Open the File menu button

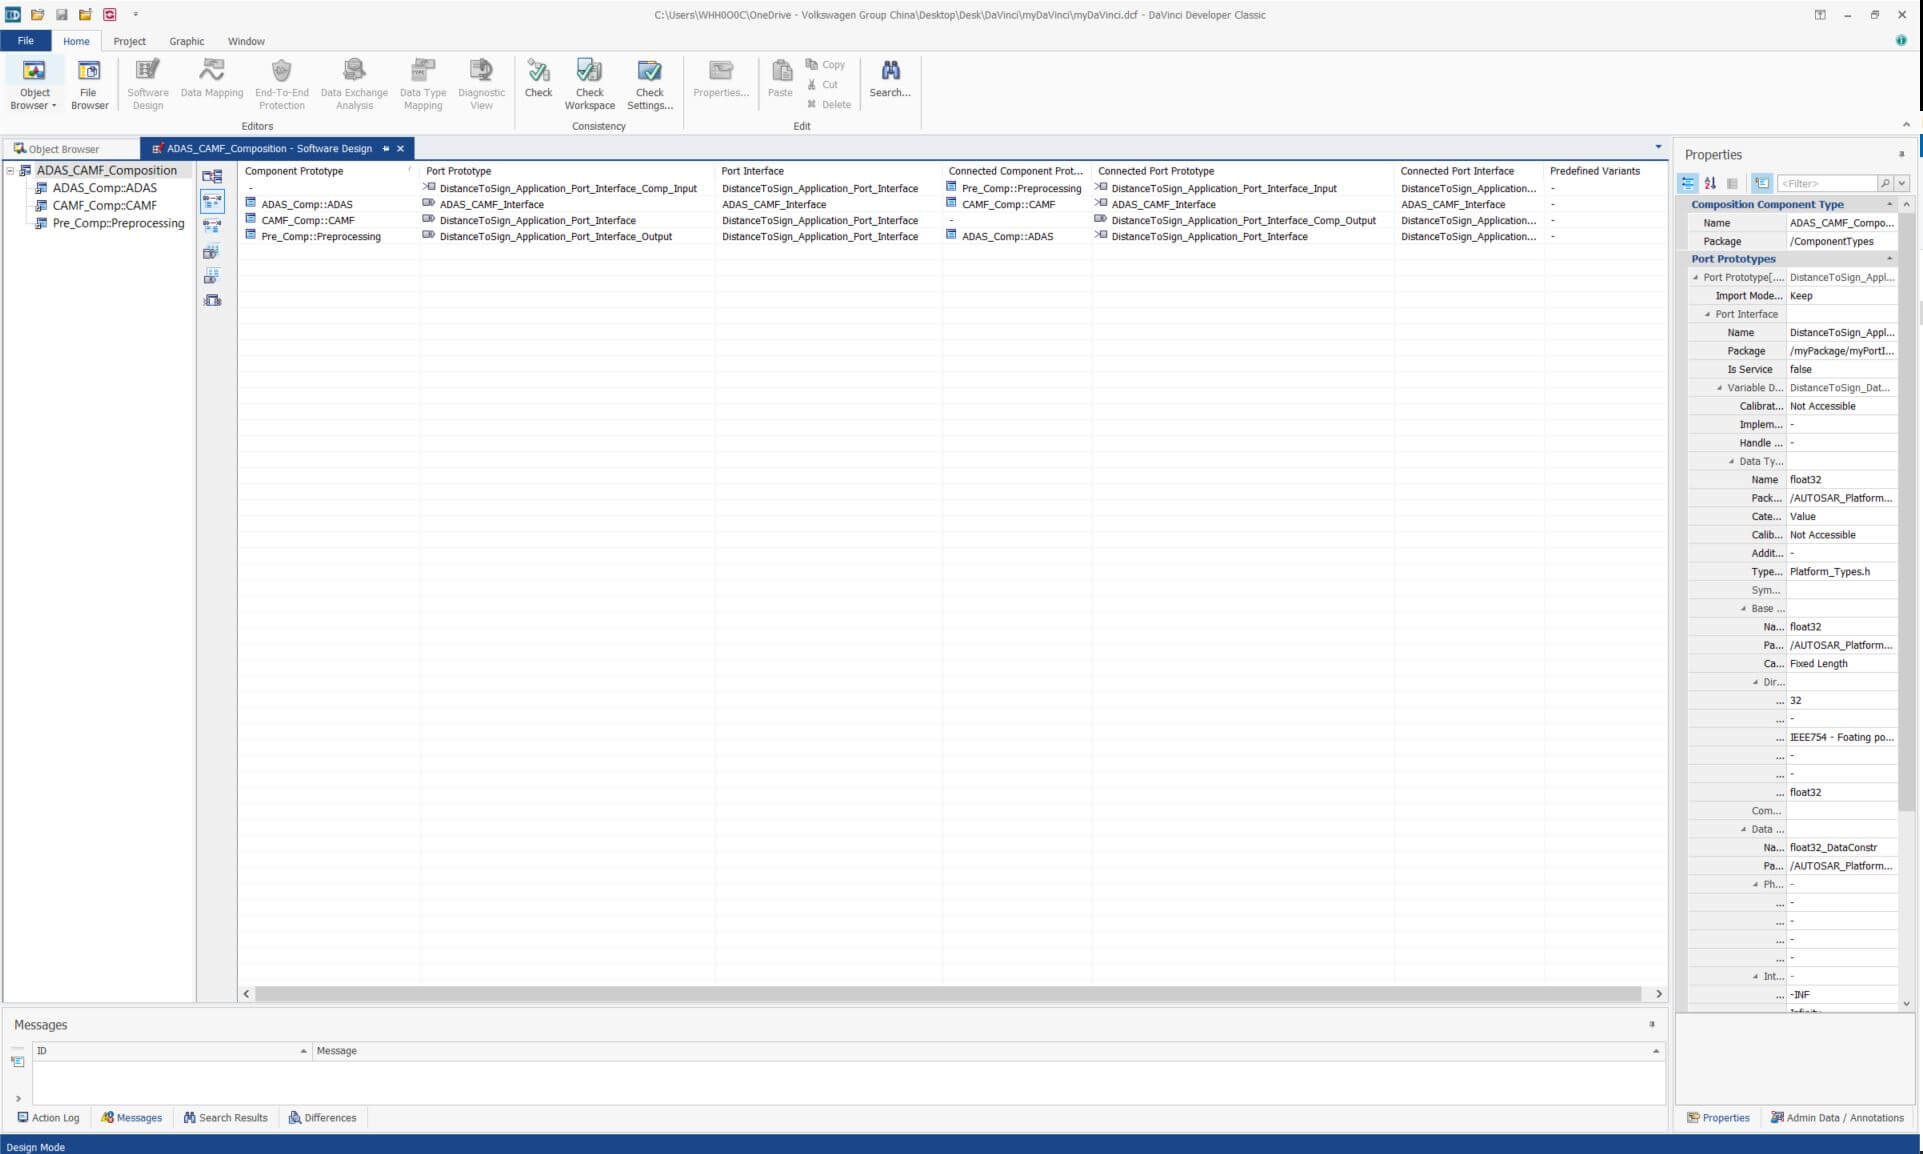26,41
